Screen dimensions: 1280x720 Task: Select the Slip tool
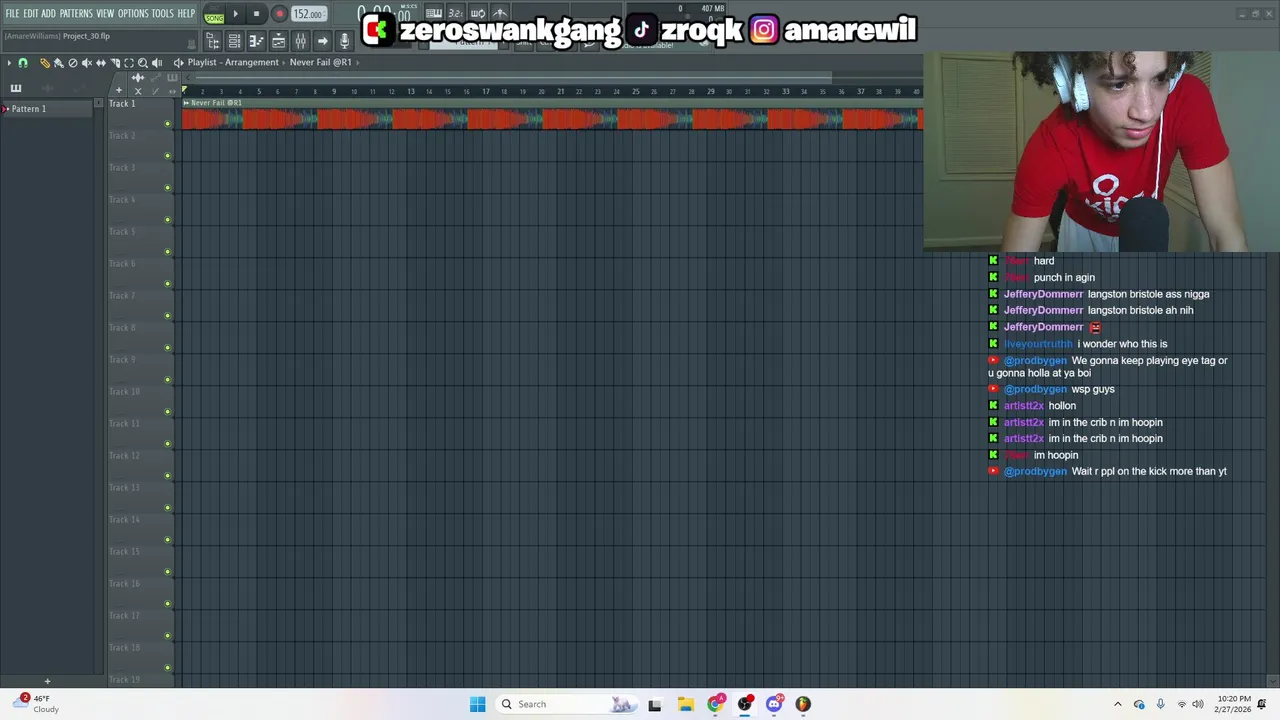(x=101, y=62)
